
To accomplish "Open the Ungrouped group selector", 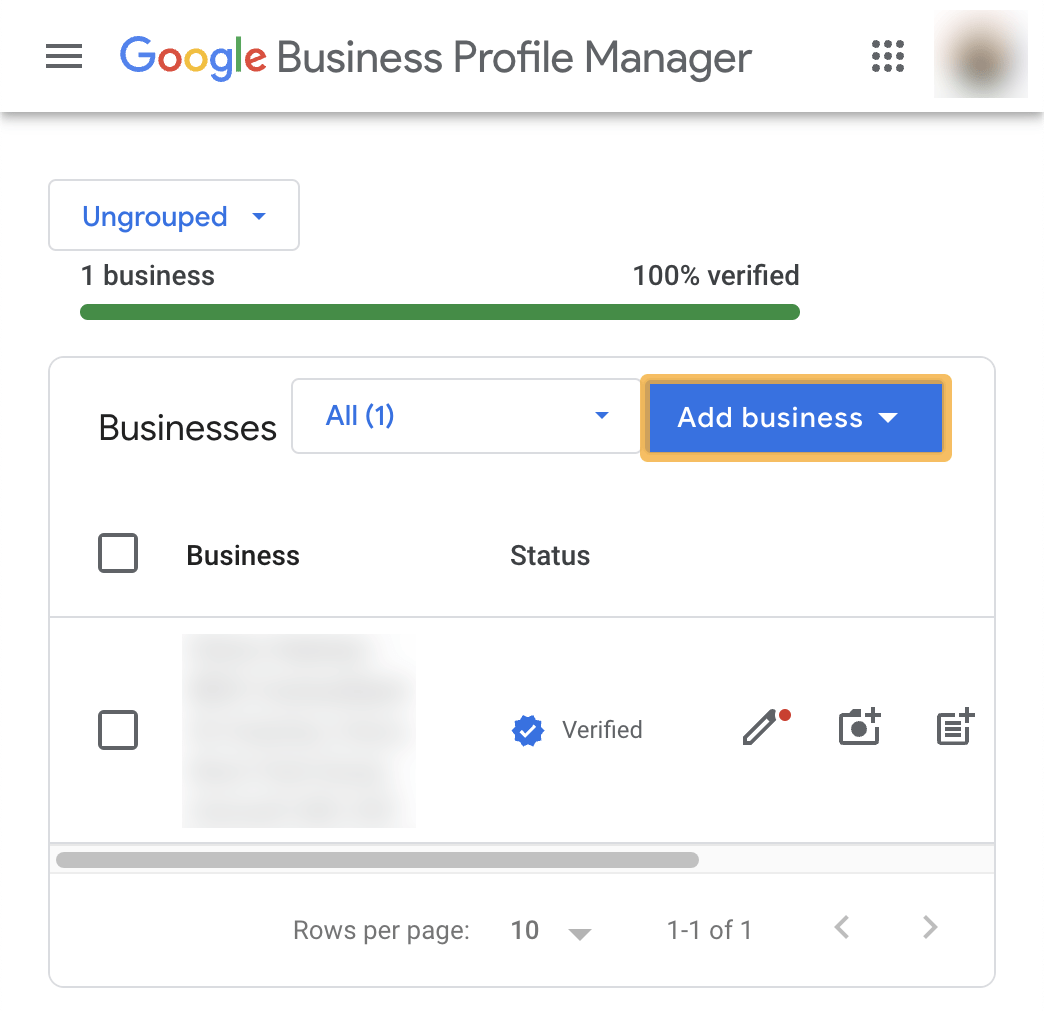I will point(173,215).
